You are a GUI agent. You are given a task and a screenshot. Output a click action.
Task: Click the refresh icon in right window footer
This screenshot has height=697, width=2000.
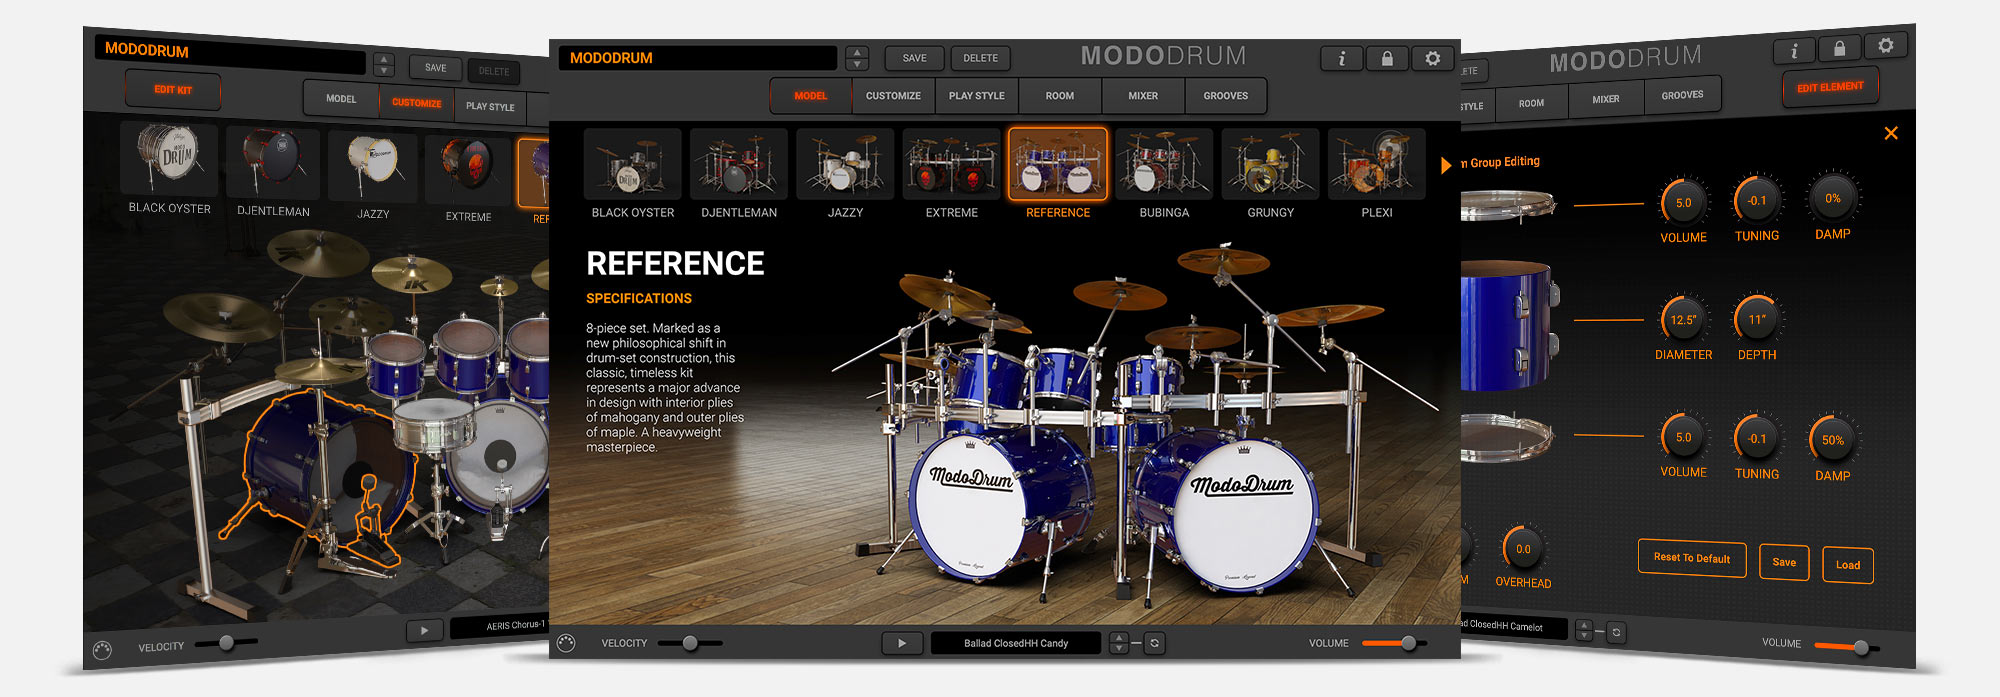tap(1616, 632)
